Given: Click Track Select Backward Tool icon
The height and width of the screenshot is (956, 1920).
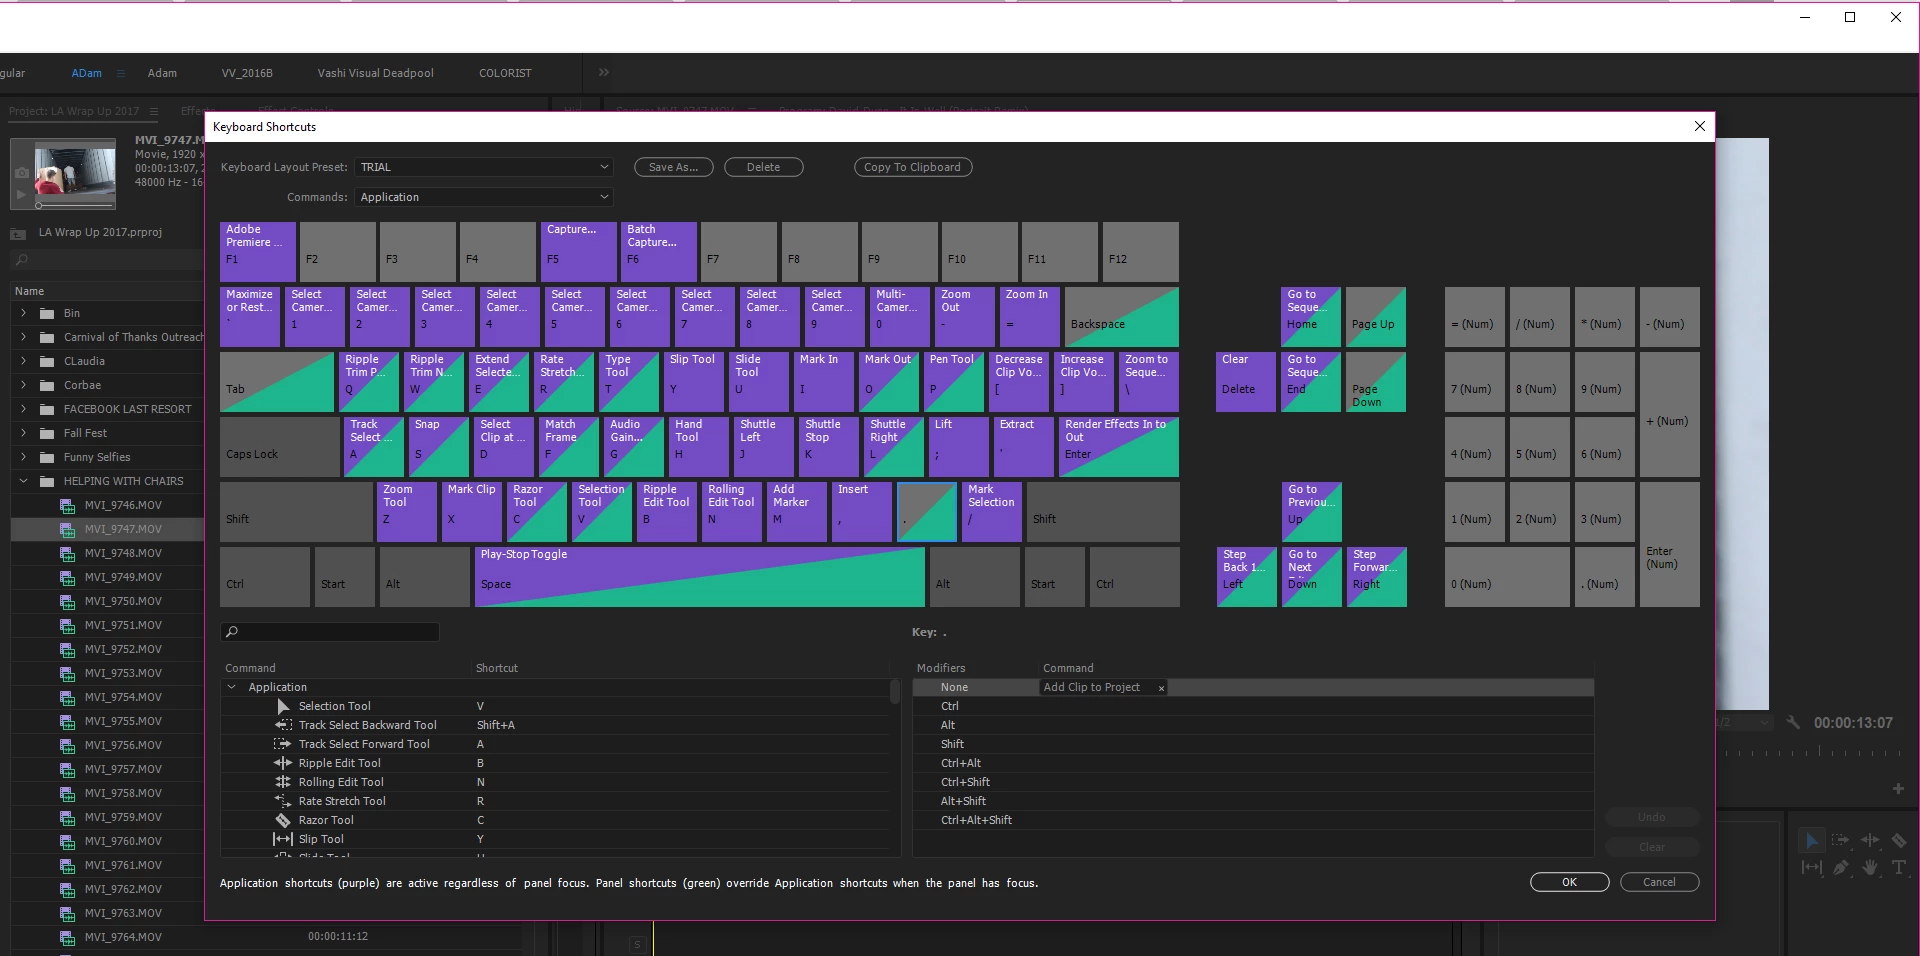Looking at the screenshot, I should click(283, 725).
